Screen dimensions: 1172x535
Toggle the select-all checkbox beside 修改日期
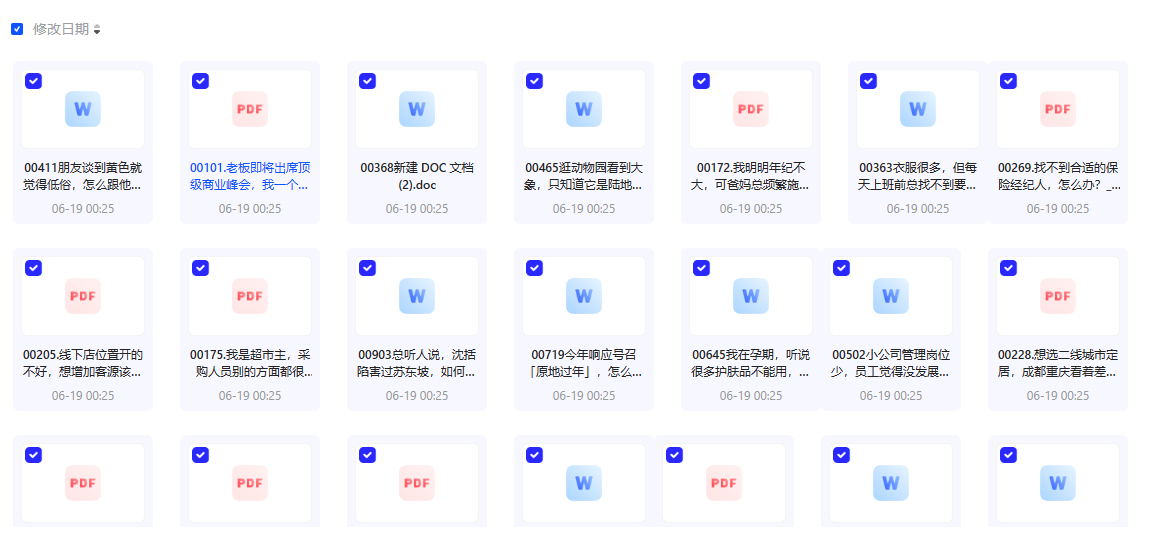[x=17, y=29]
